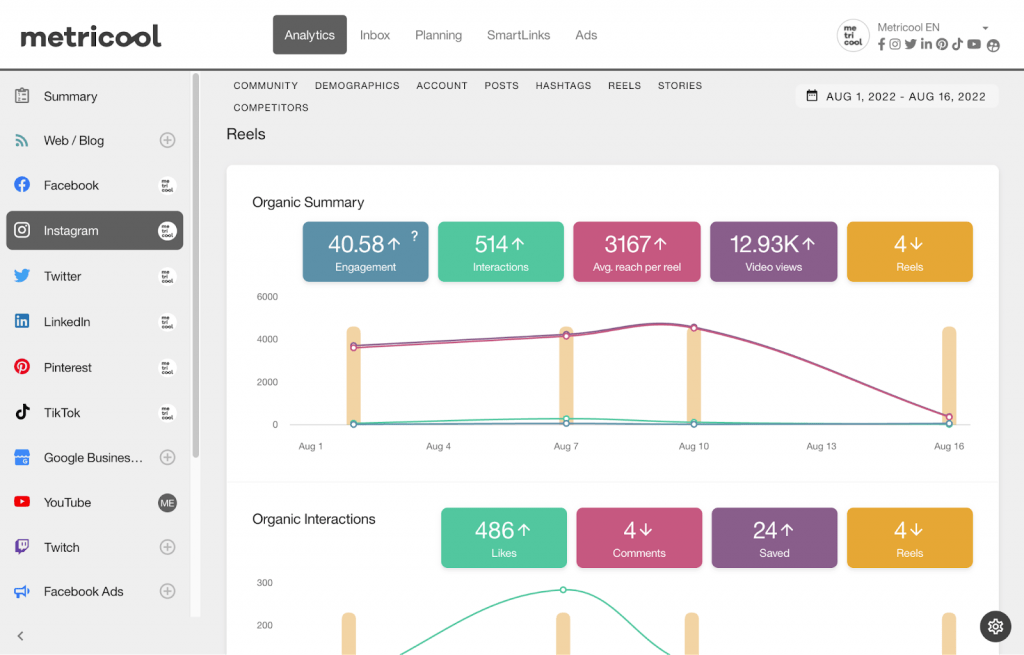Click the header LinkedIn account icon
This screenshot has width=1024, height=655.
pos(926,44)
